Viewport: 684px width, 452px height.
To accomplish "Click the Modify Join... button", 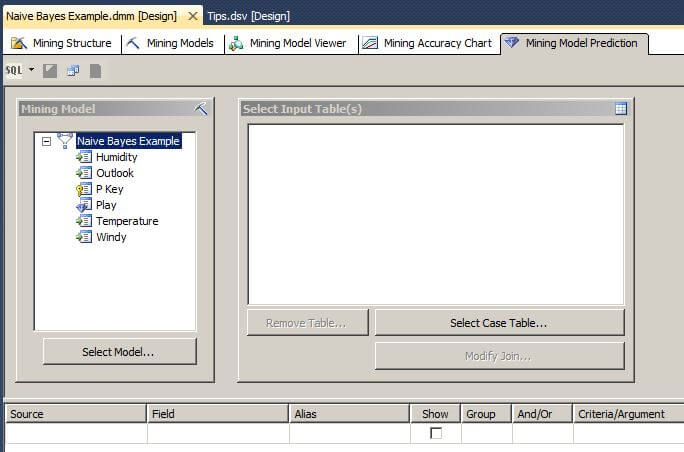I will coord(499,356).
